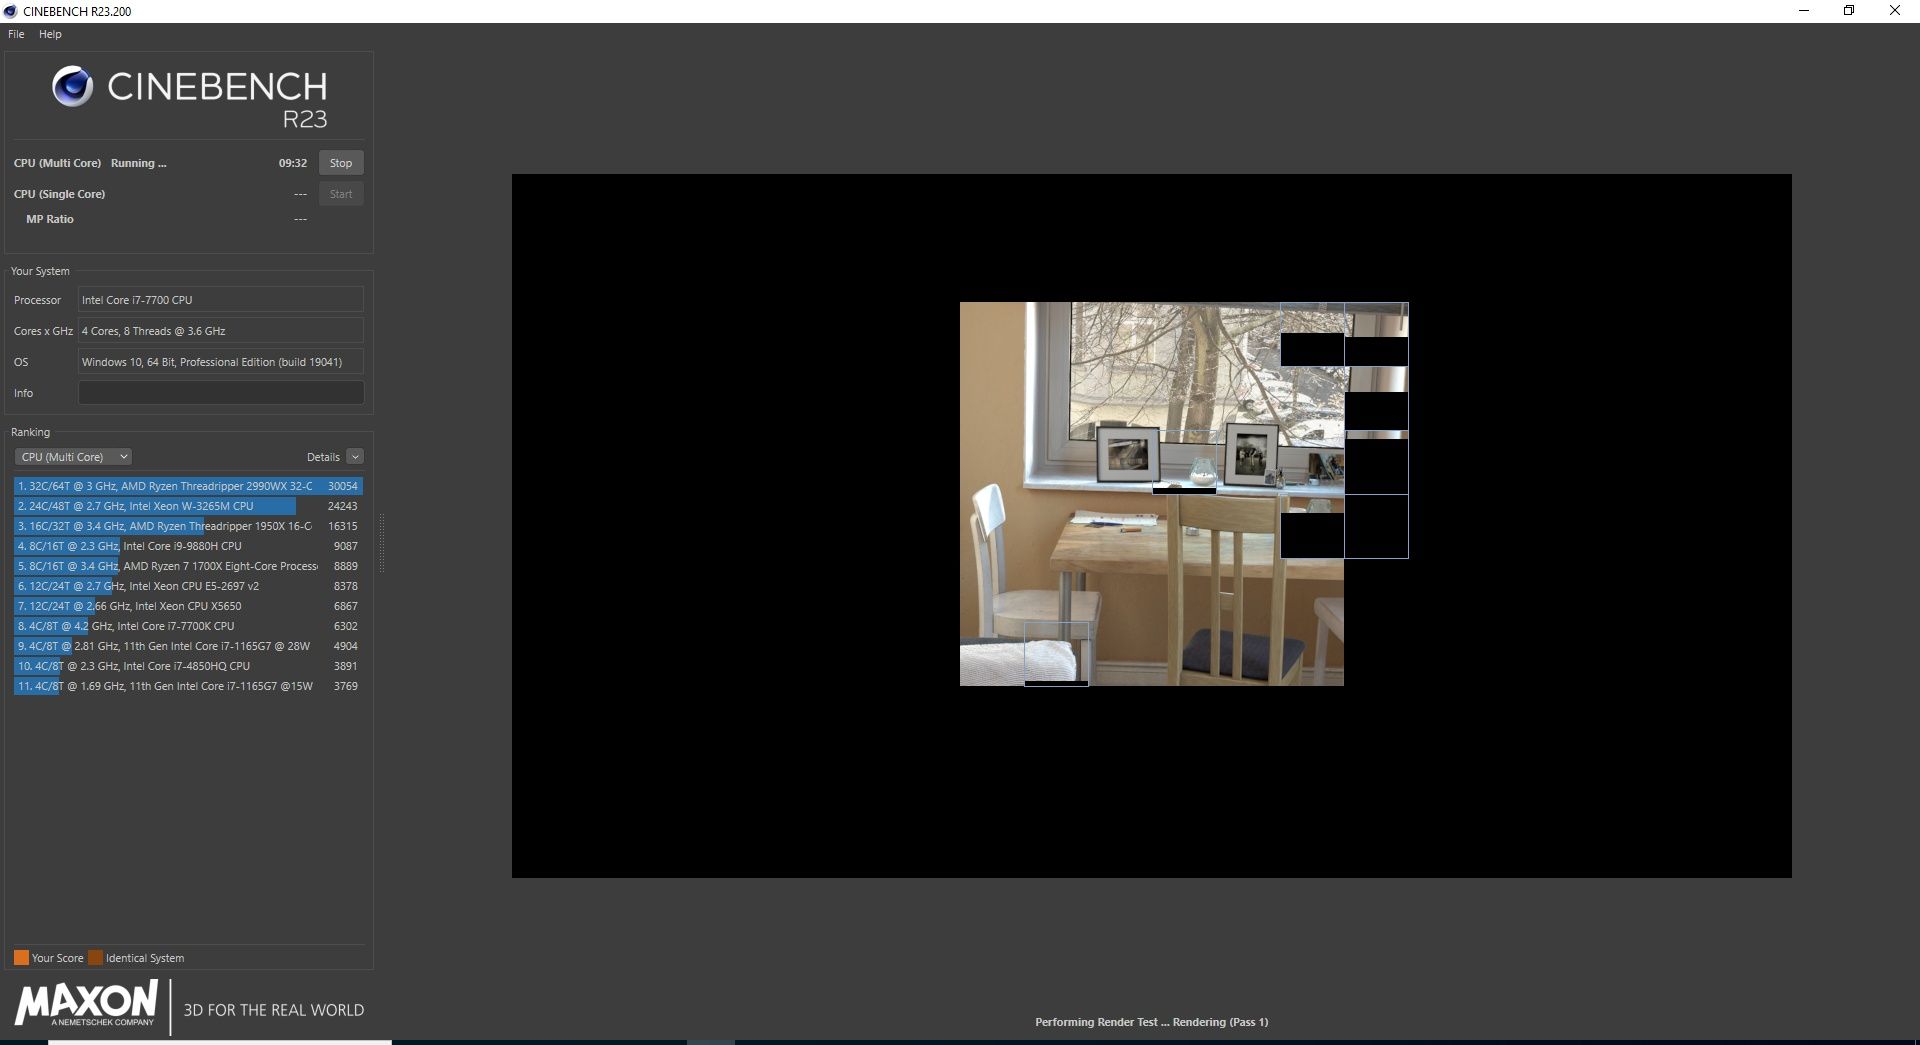The width and height of the screenshot is (1920, 1045).
Task: Click the disabled Single Core Start button
Action: 341,194
